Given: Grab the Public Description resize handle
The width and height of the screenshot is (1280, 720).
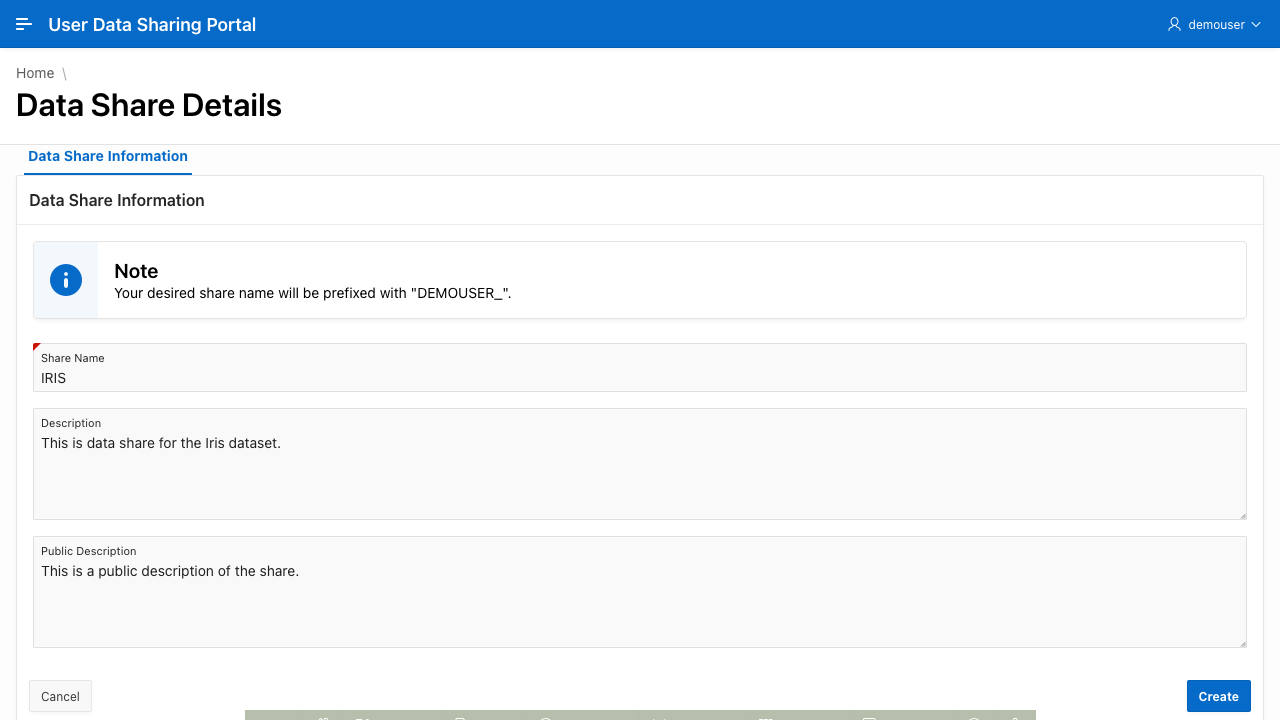Looking at the screenshot, I should pyautogui.click(x=1243, y=643).
